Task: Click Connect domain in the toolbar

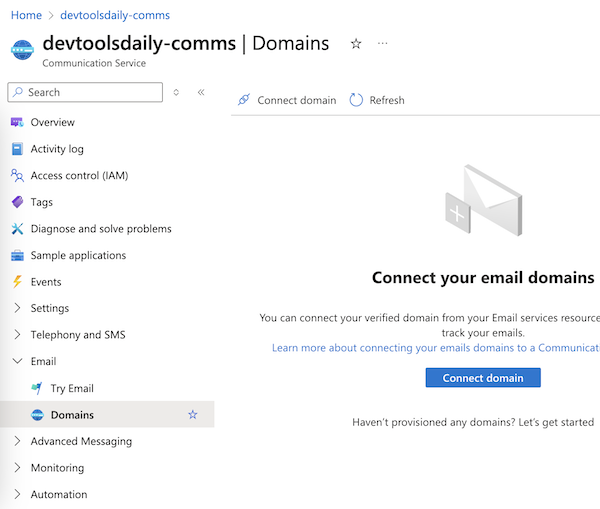Action: 287,100
